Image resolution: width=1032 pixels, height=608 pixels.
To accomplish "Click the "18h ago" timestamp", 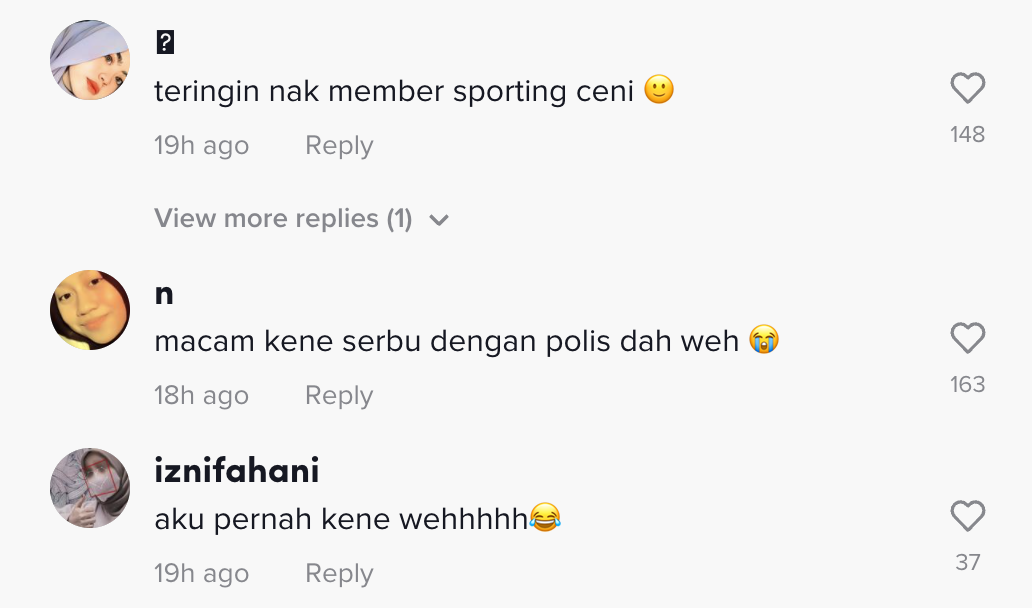I will tap(201, 396).
